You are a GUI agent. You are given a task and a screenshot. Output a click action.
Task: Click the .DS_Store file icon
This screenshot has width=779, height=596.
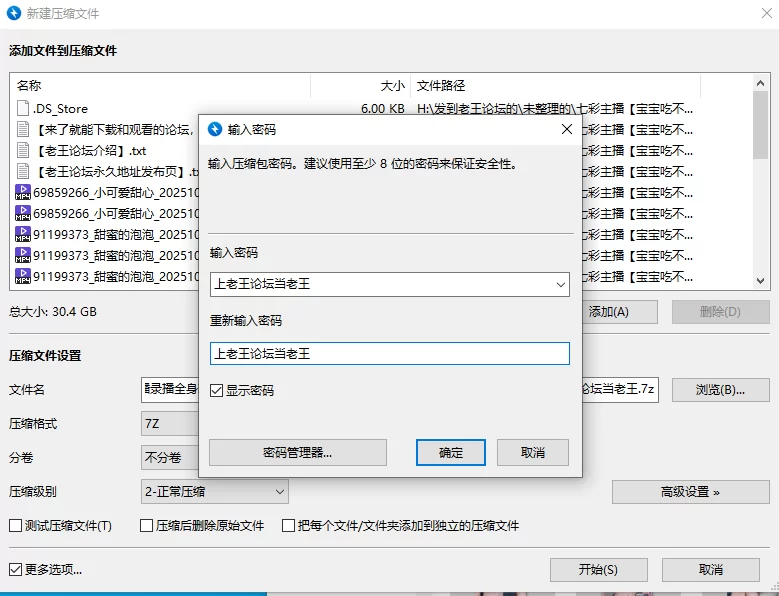(x=23, y=108)
